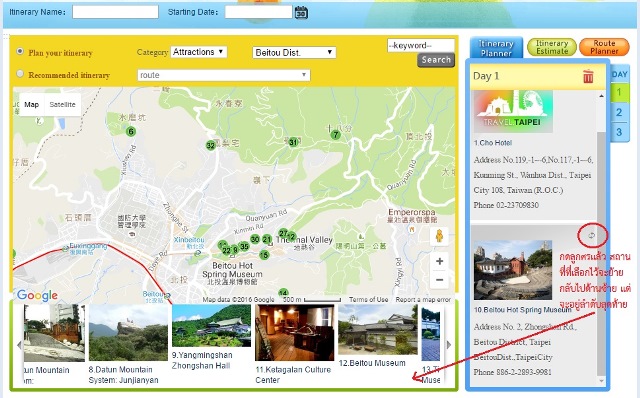Zoom out on the map
The image size is (640, 398).
pyautogui.click(x=440, y=280)
